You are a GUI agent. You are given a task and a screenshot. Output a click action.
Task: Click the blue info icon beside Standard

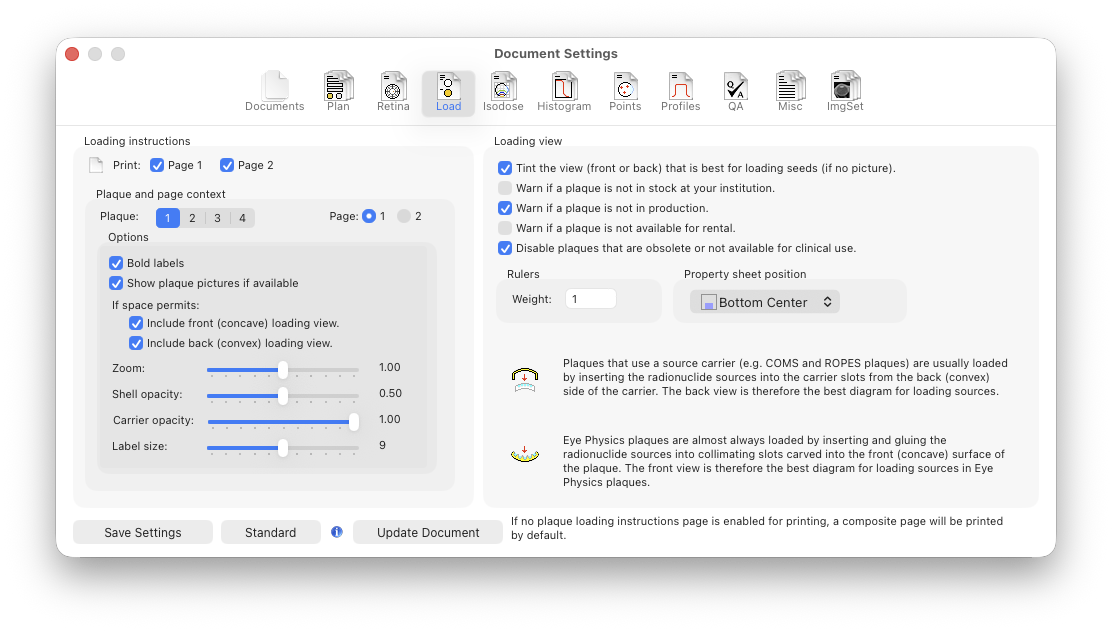[x=337, y=532]
